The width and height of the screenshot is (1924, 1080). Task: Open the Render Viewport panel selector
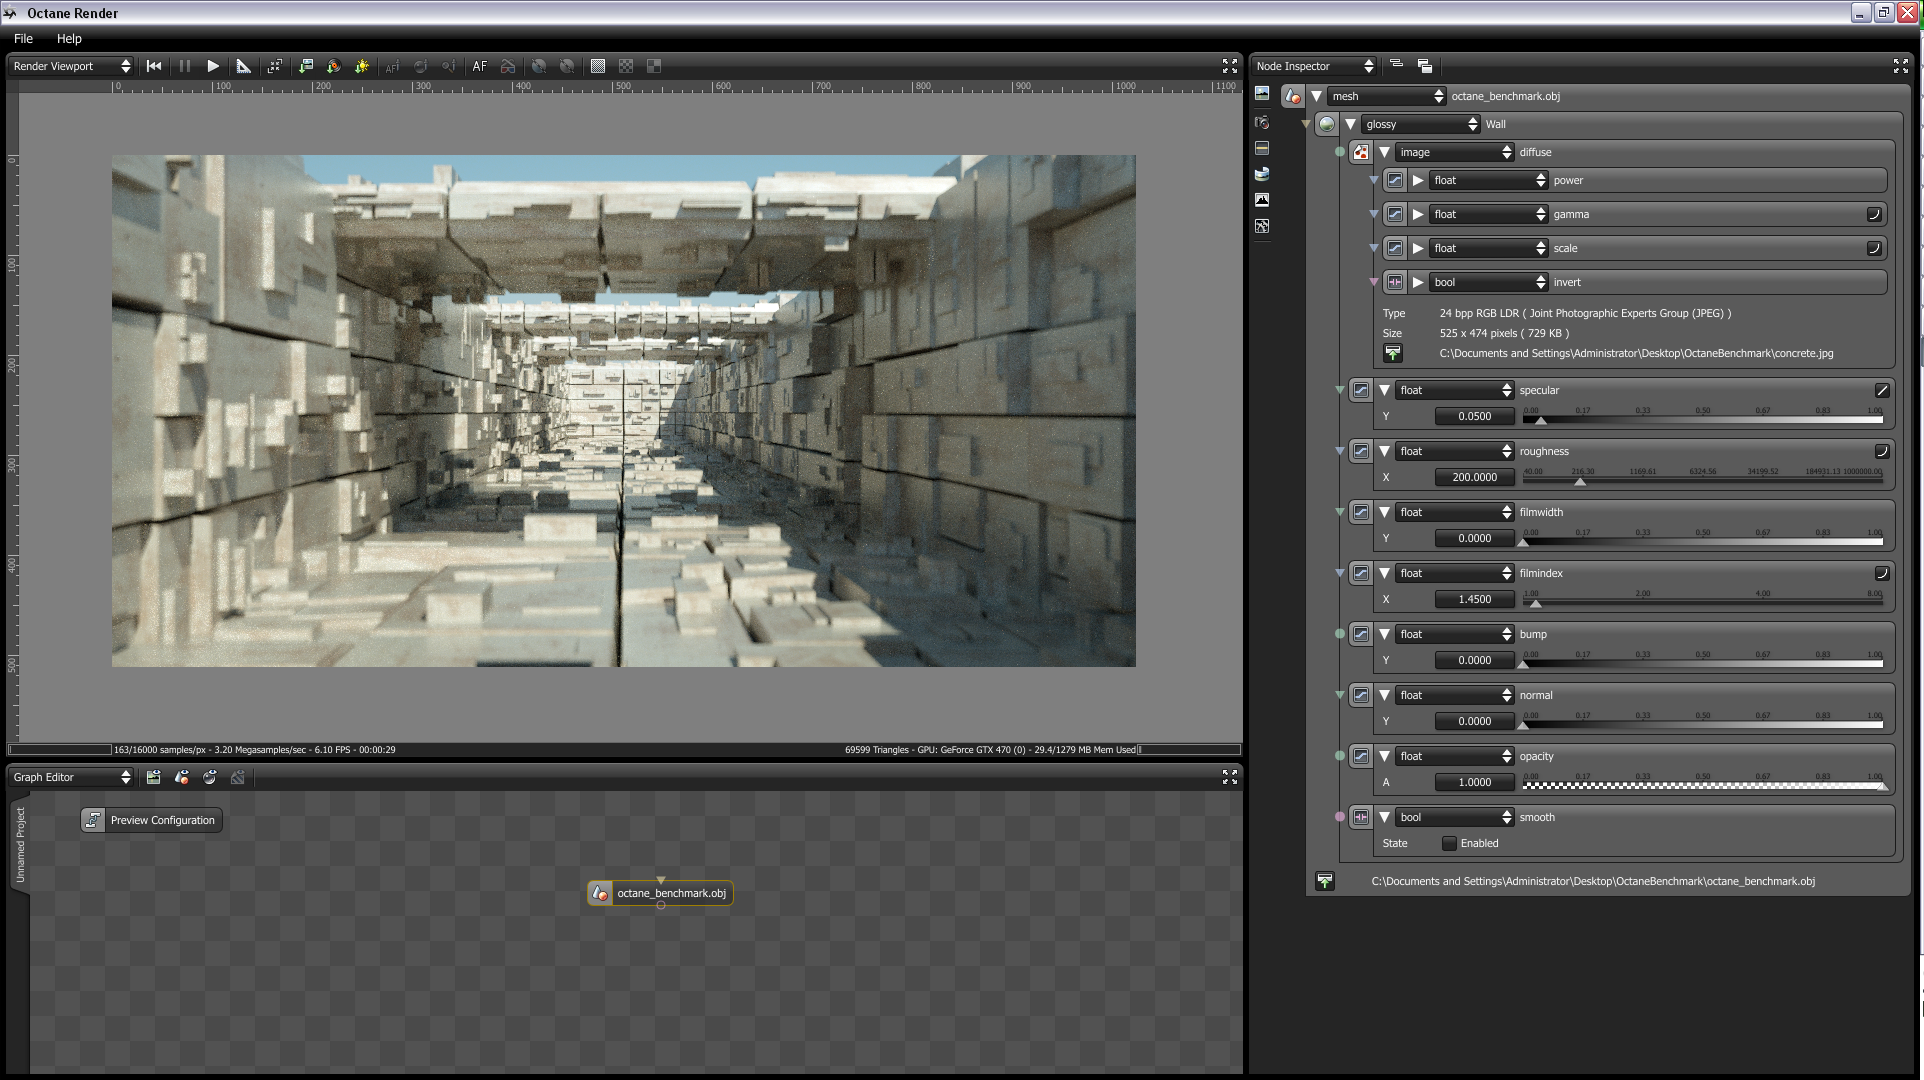(71, 66)
